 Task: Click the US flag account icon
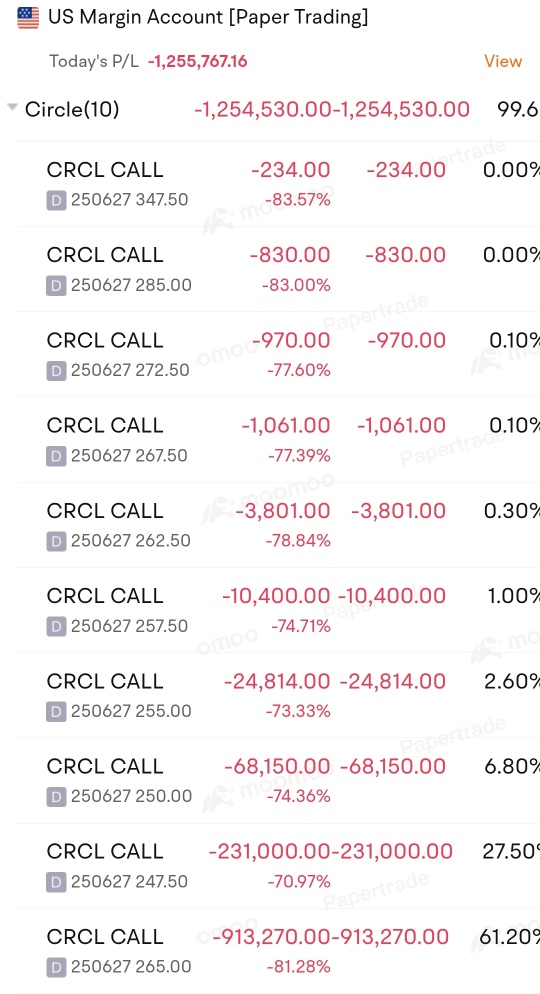(x=28, y=18)
